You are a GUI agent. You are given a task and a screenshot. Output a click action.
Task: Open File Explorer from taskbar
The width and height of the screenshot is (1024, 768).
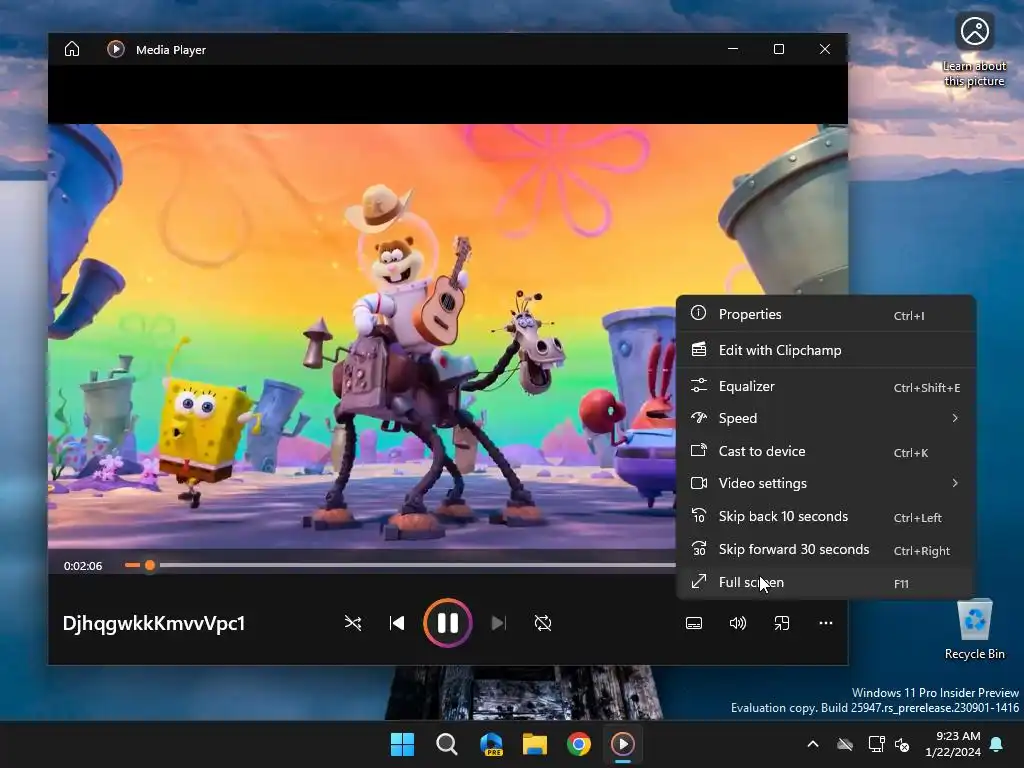pos(535,744)
